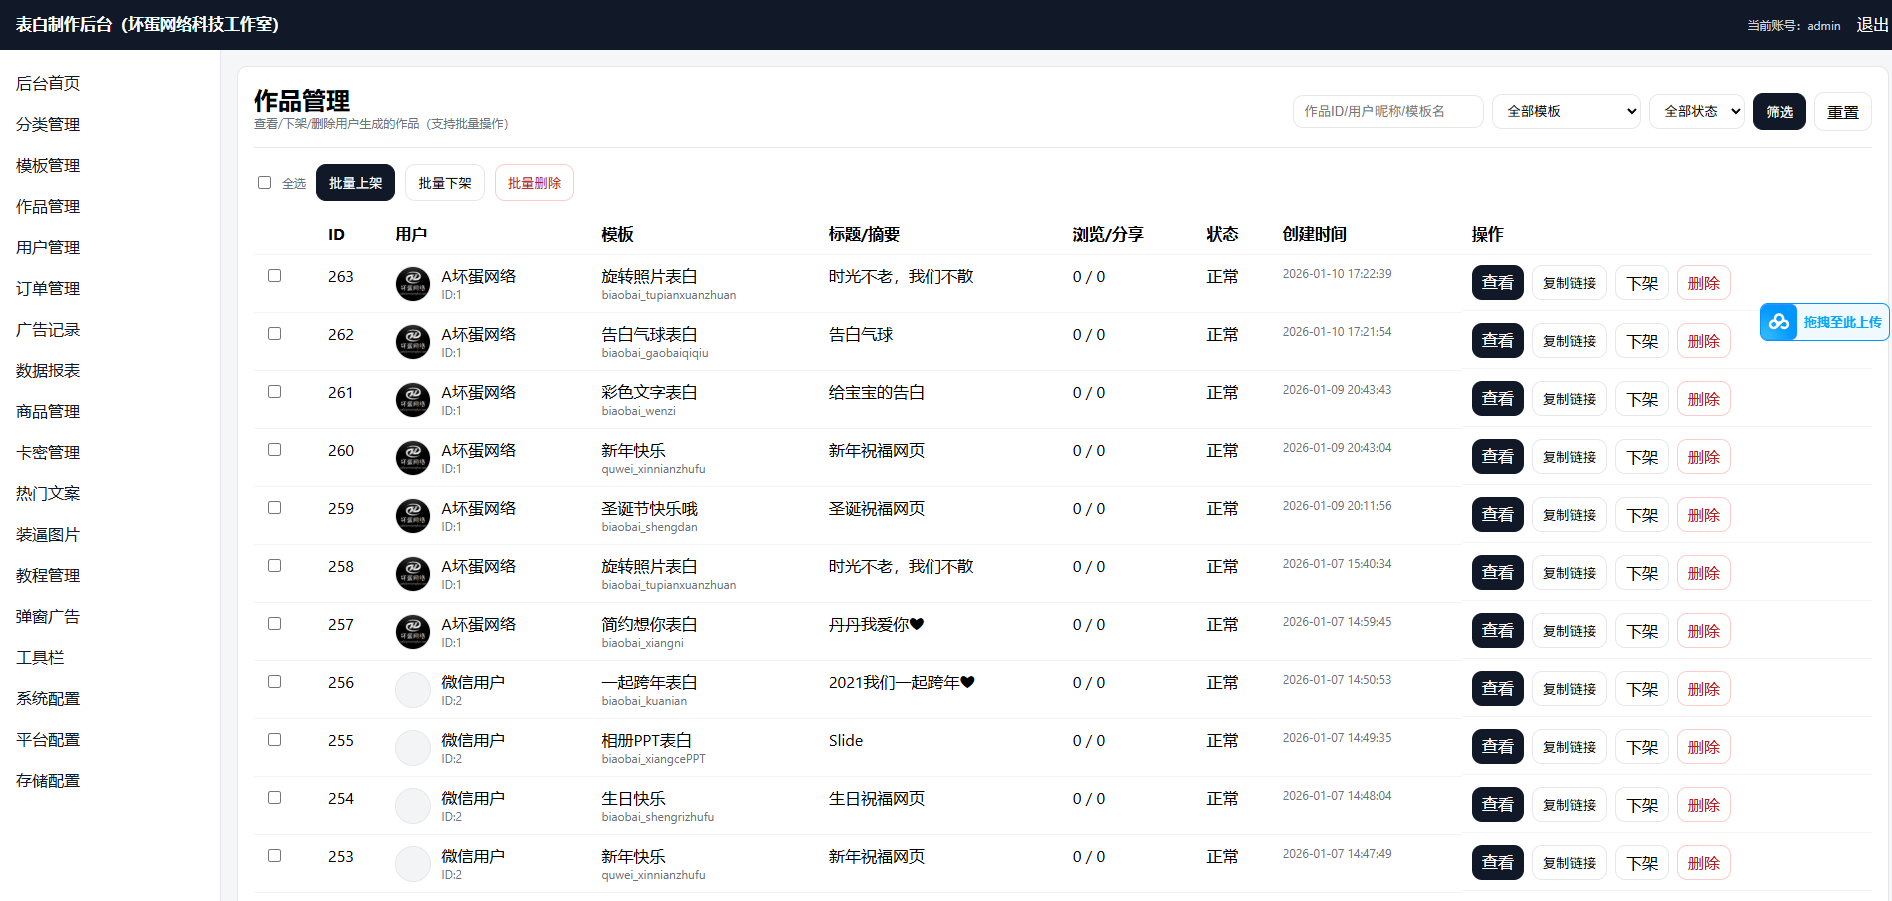Toggle the 全选 select-all checkbox
This screenshot has height=901, width=1892.
pos(265,183)
